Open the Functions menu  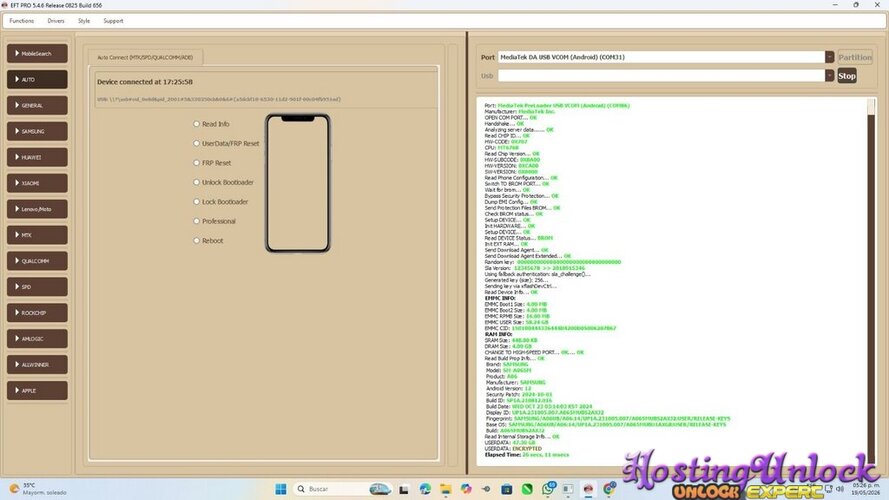point(22,21)
